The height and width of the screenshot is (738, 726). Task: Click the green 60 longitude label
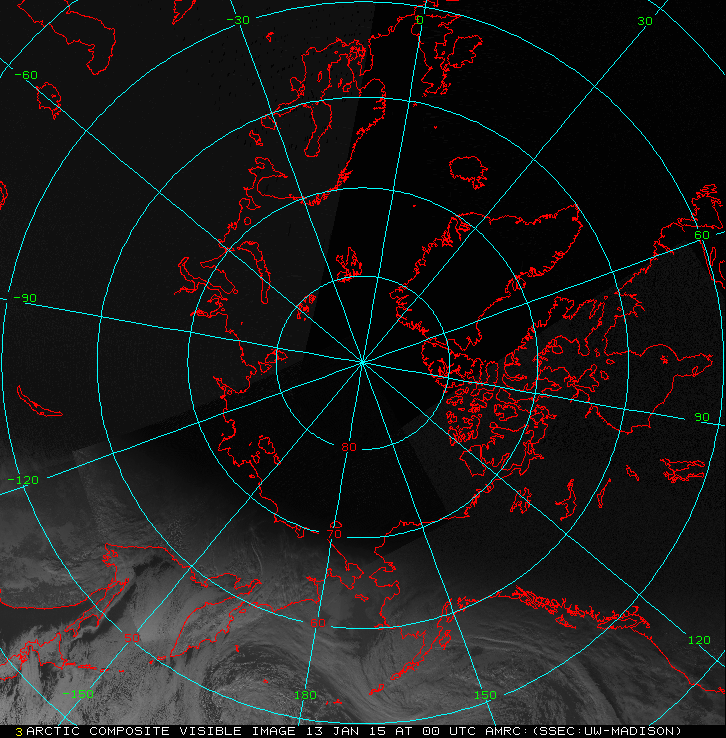(702, 235)
